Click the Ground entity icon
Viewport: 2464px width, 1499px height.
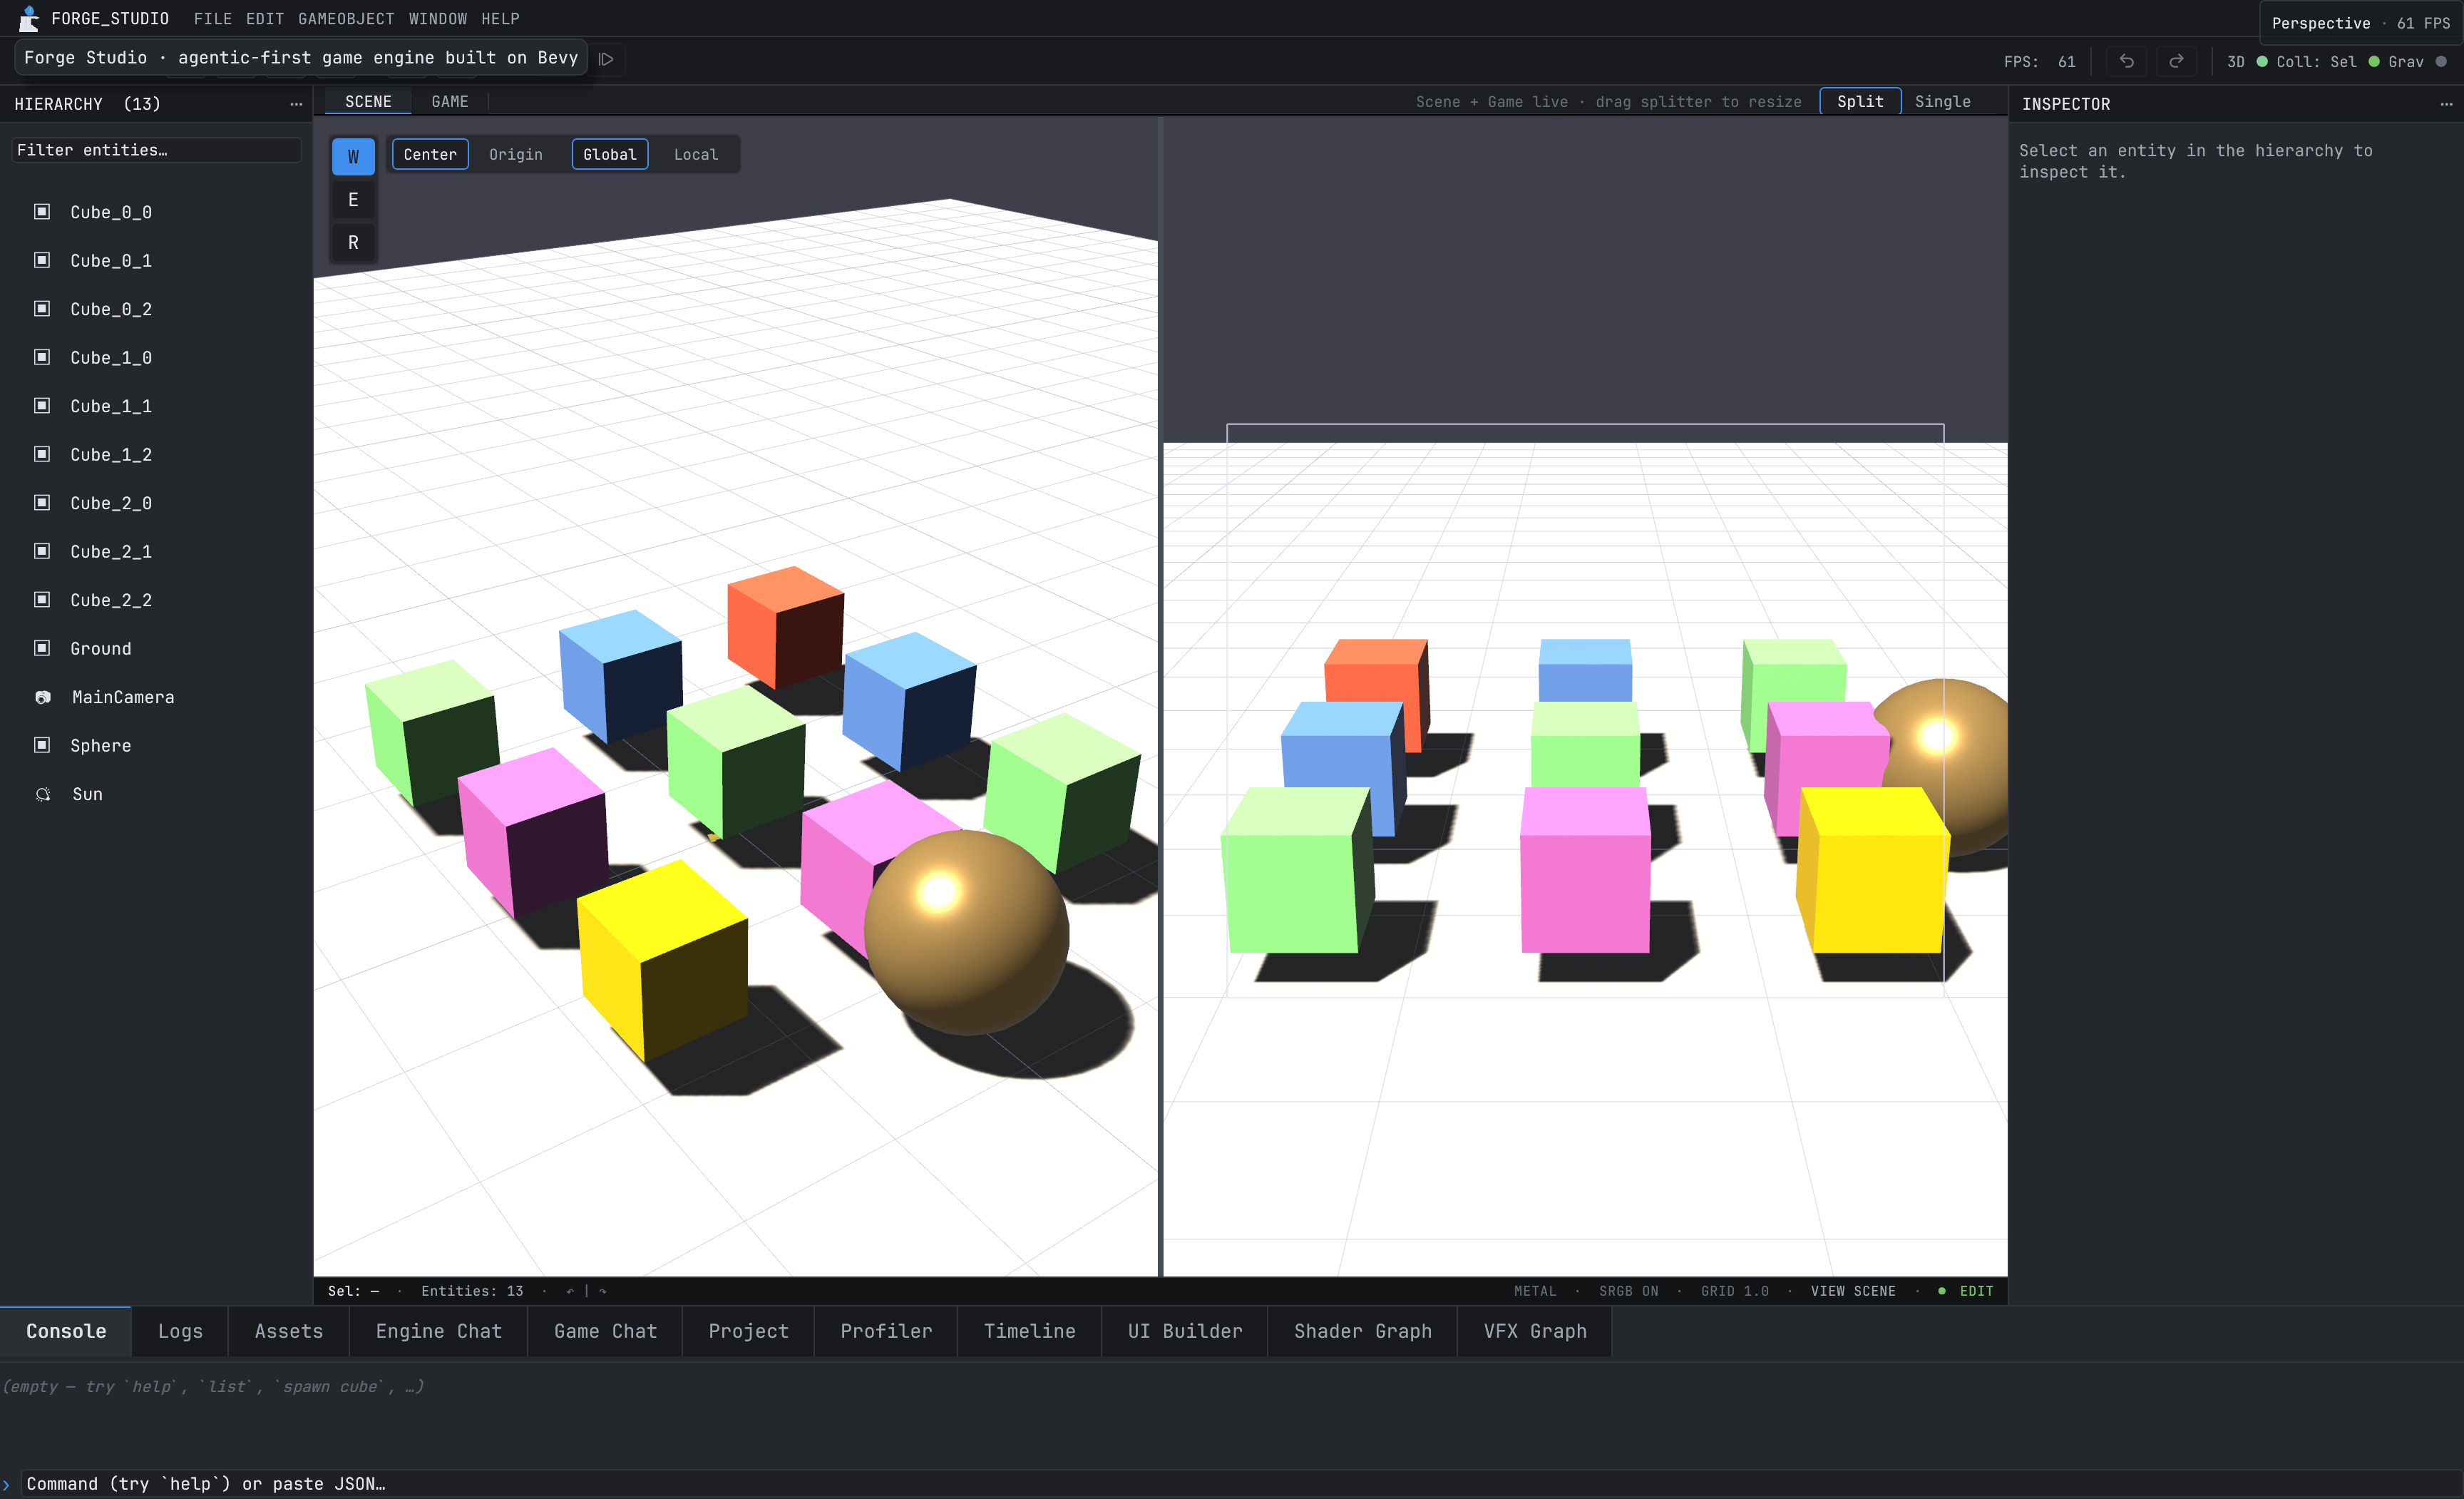[x=42, y=648]
